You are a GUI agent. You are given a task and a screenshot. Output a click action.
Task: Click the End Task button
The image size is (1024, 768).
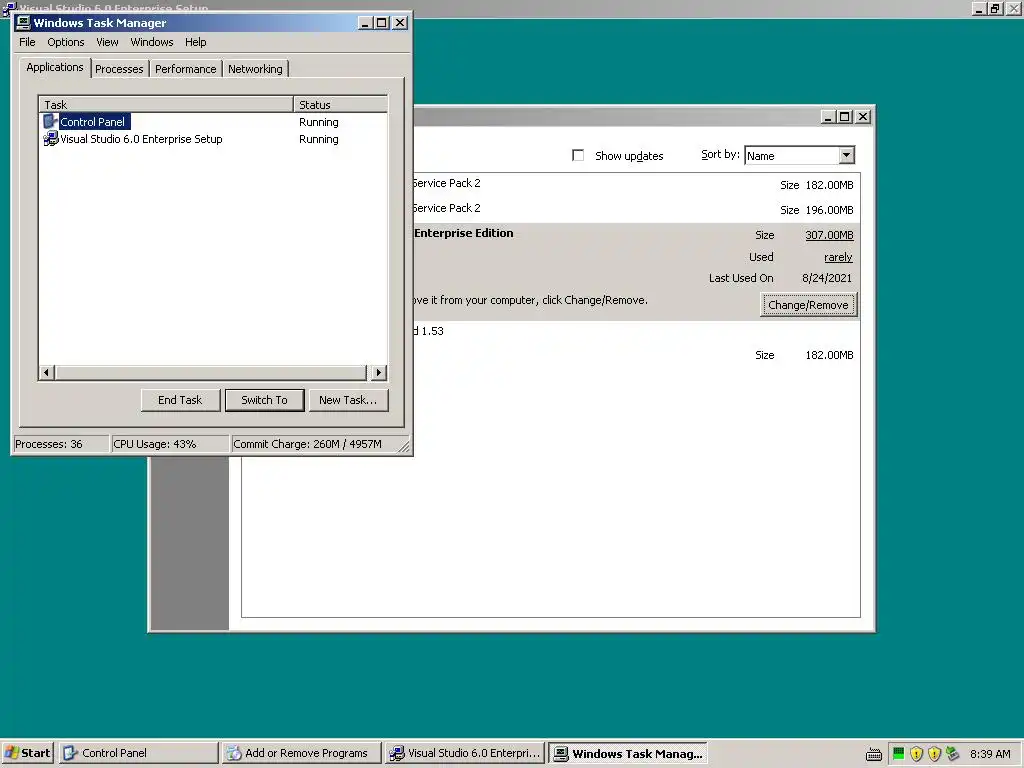pos(180,400)
